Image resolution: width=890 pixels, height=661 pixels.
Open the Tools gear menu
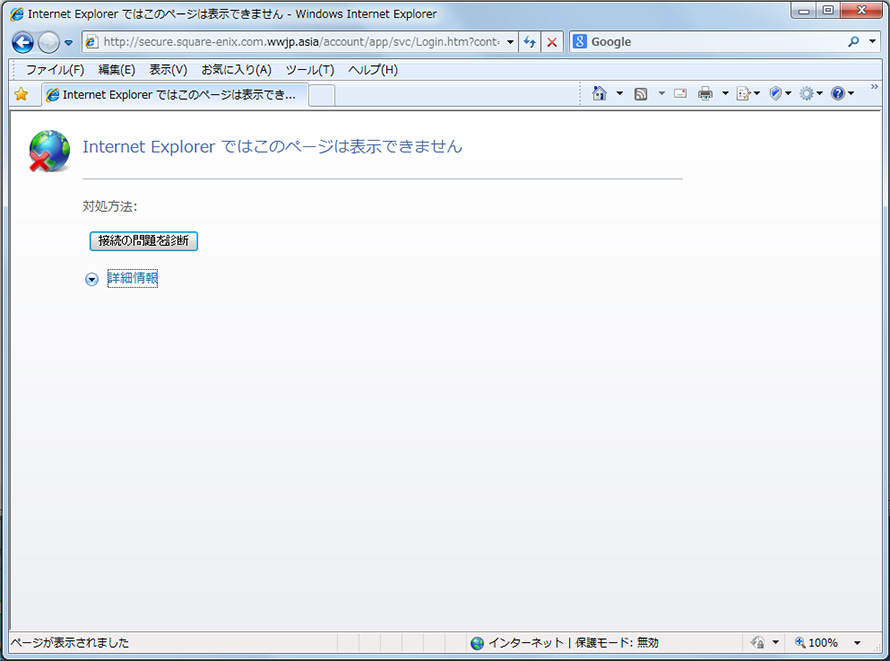pyautogui.click(x=811, y=94)
